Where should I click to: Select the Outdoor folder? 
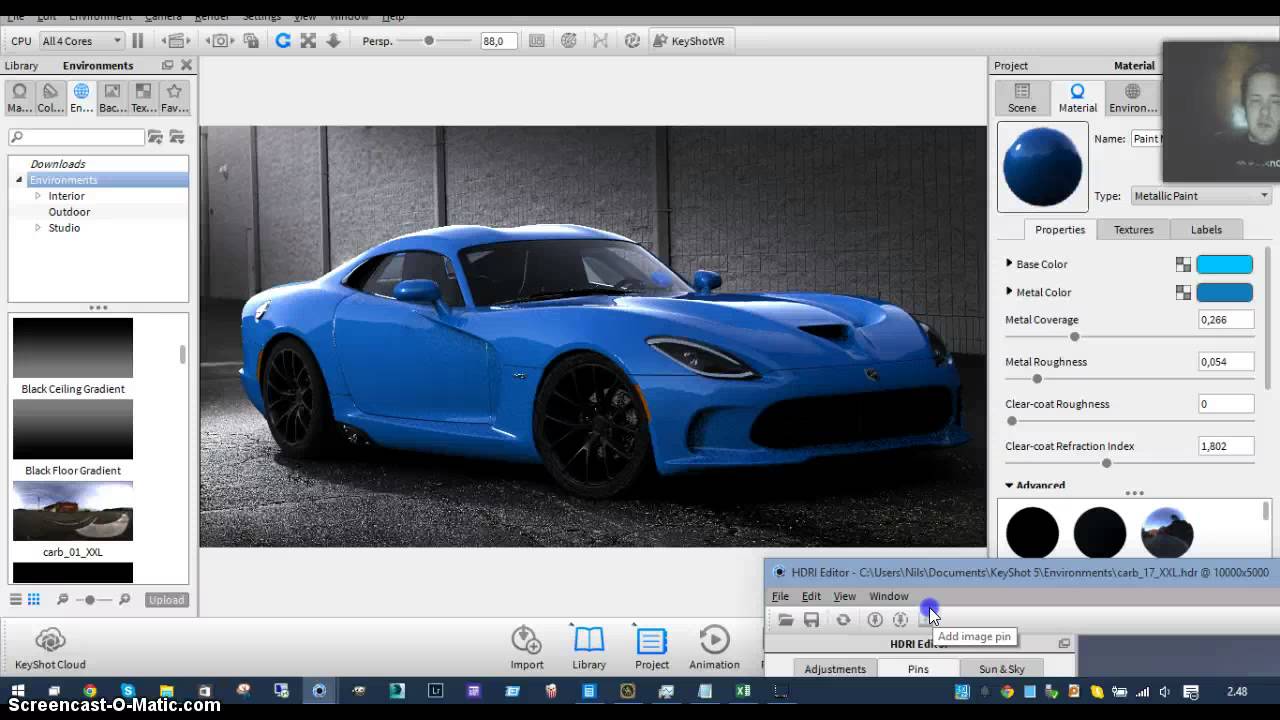tap(69, 212)
